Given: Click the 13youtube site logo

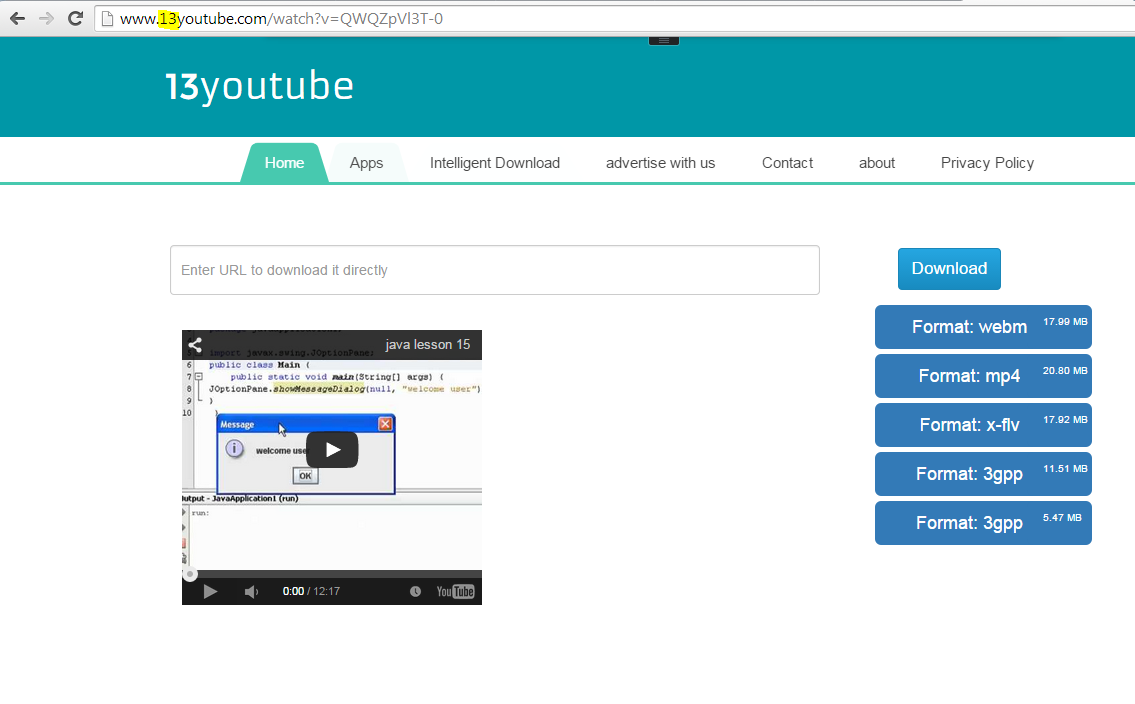Looking at the screenshot, I should pyautogui.click(x=259, y=86).
